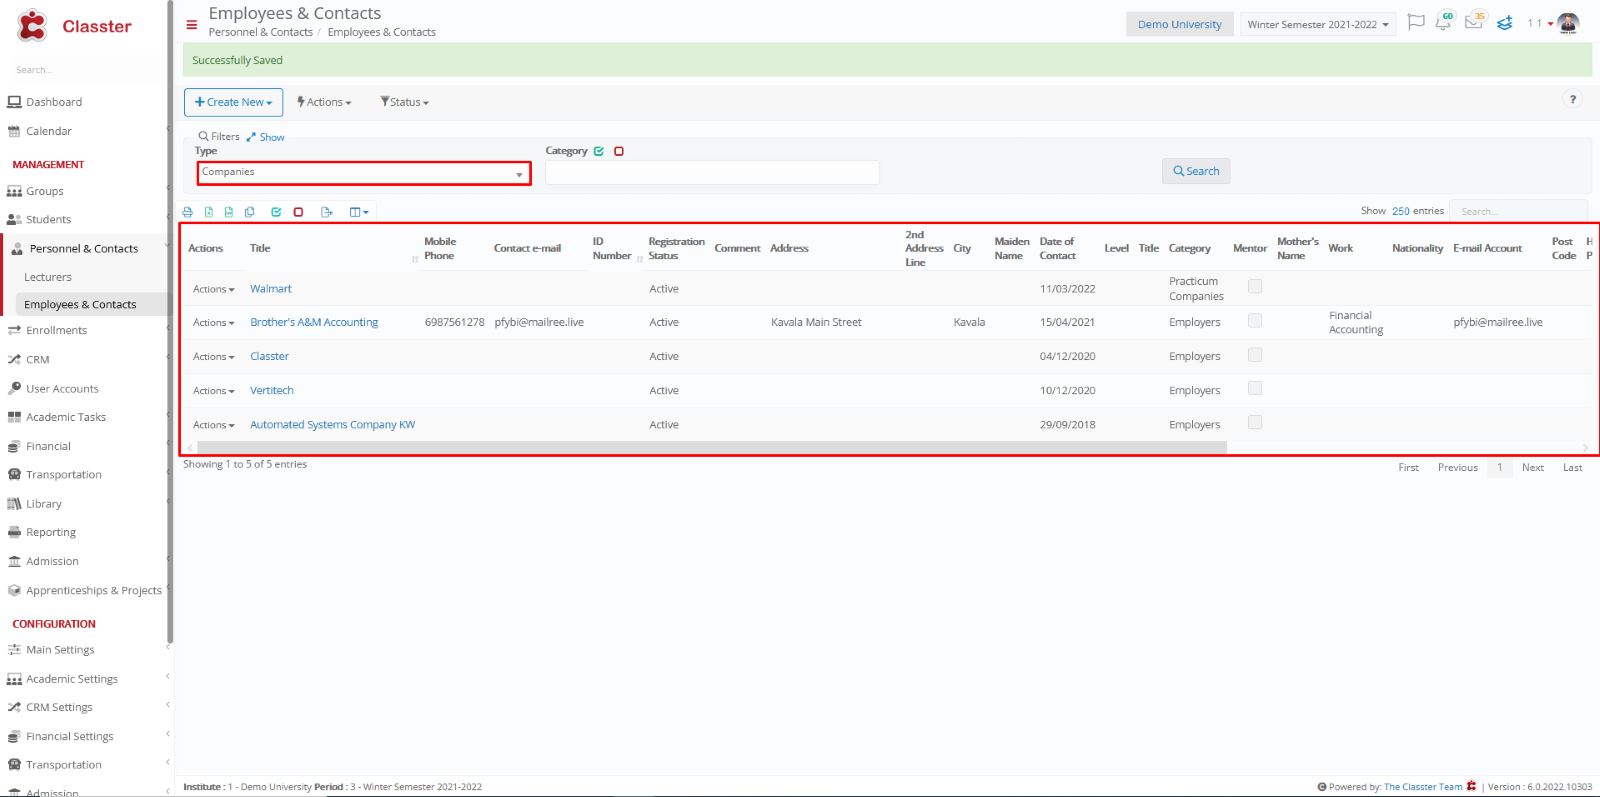1600x797 pixels.
Task: Click the Library books icon in sidebar
Action: click(x=14, y=504)
